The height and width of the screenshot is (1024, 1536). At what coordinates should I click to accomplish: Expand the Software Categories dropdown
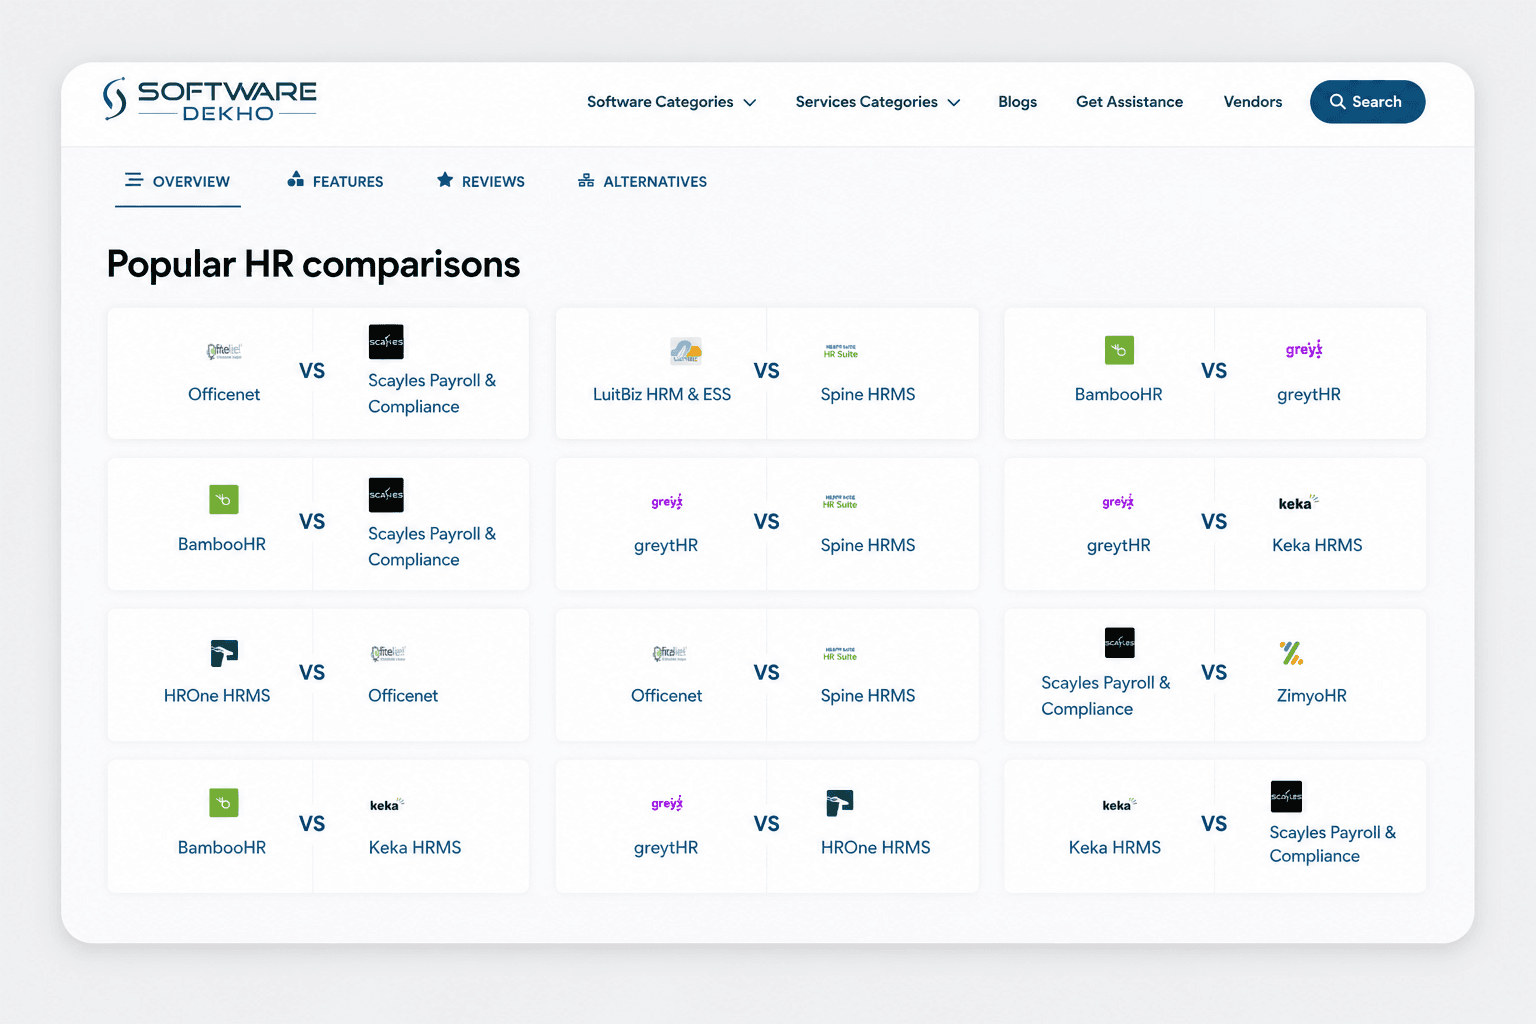click(671, 102)
